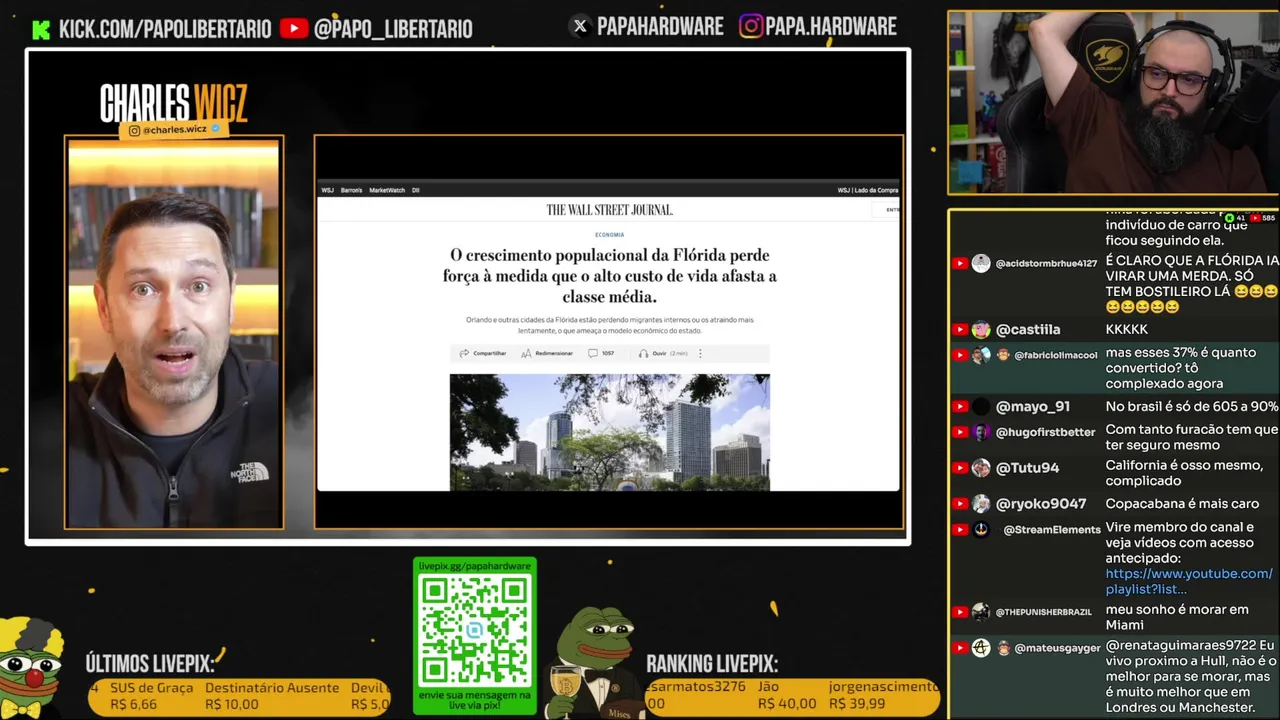This screenshot has width=1280, height=720.
Task: Click the Florida skyline article photo
Action: pyautogui.click(x=609, y=432)
